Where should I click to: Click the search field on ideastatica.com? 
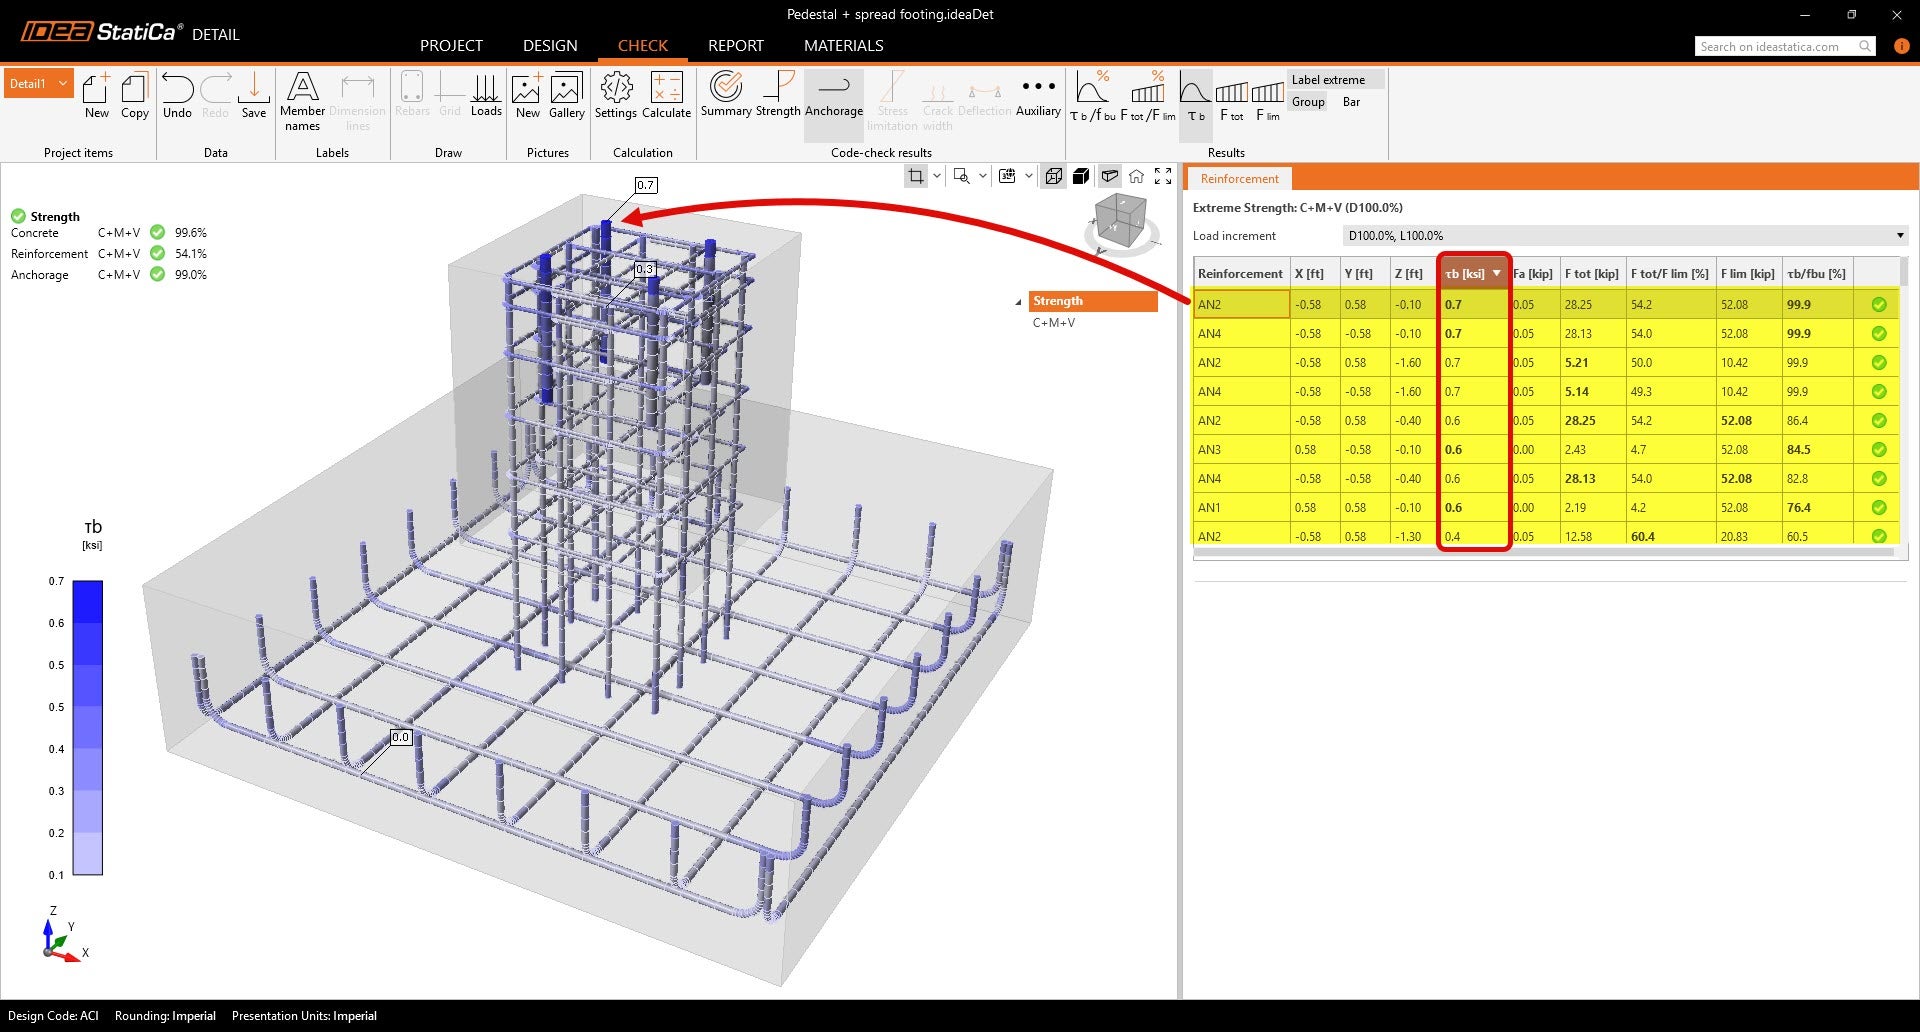click(x=1780, y=46)
